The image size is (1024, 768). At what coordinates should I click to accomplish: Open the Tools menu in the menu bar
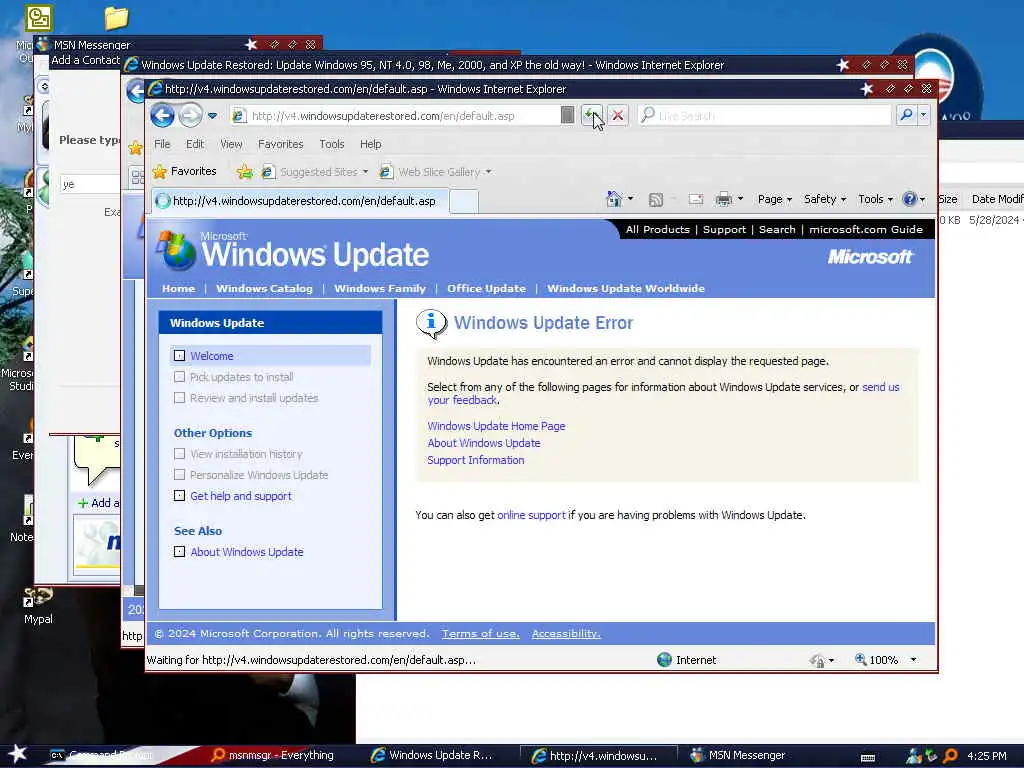tap(332, 144)
